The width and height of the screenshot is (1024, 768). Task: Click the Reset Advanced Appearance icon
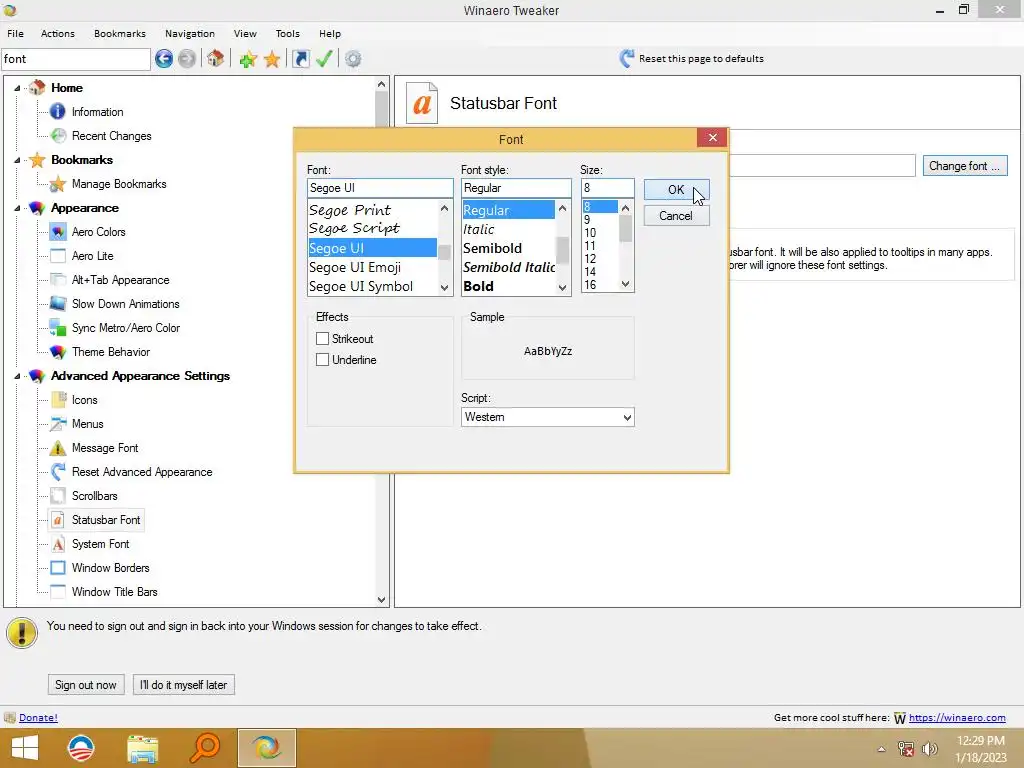(x=58, y=472)
